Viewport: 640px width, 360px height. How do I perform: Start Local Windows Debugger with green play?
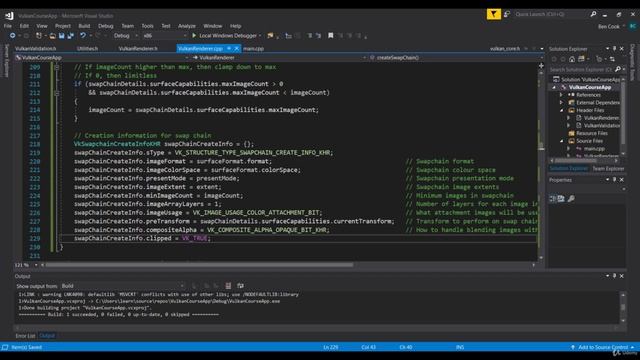(194, 36)
